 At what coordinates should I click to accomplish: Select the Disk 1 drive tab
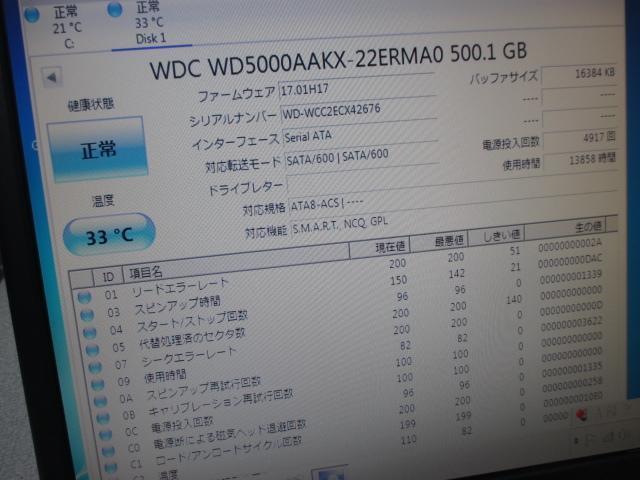pyautogui.click(x=150, y=24)
